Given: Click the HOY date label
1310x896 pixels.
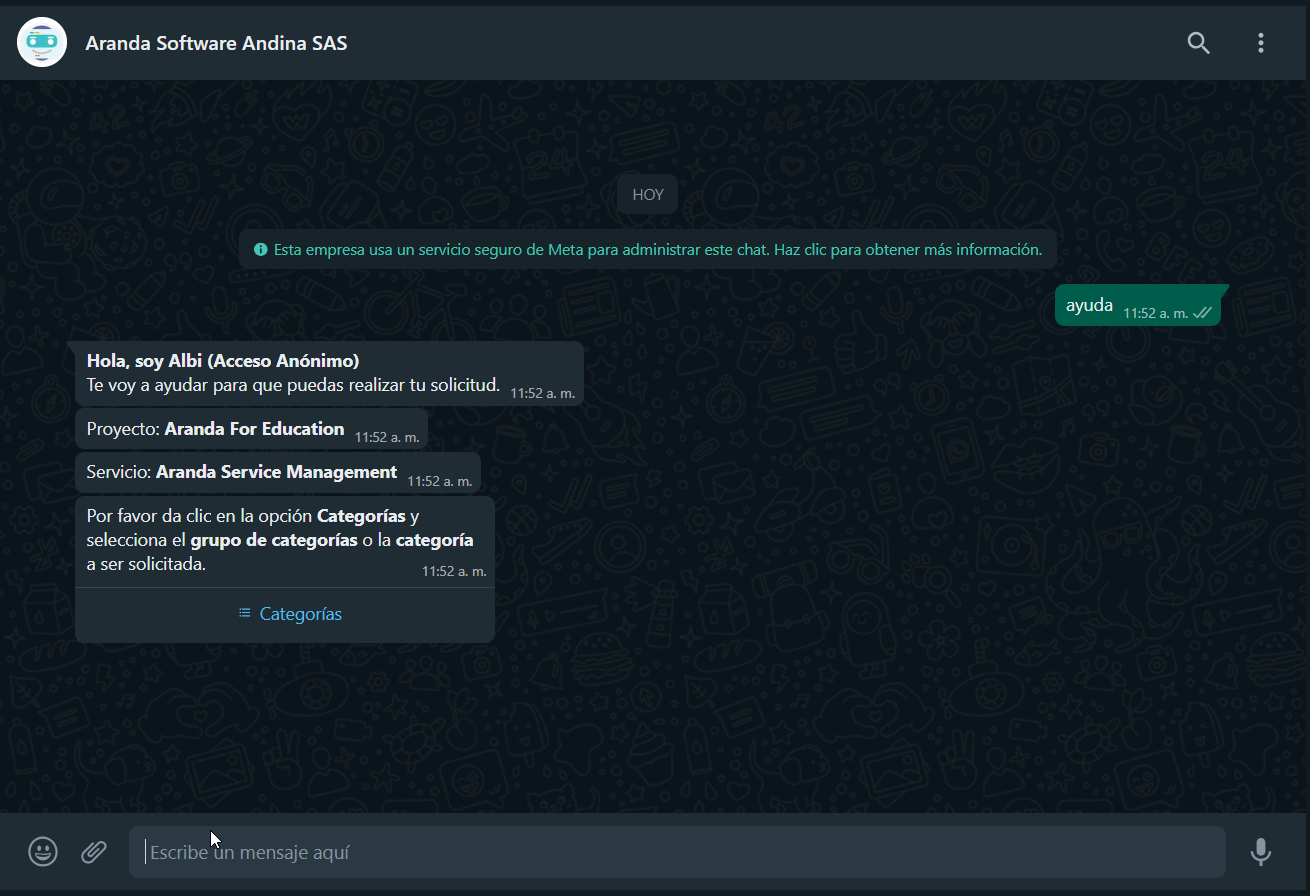Looking at the screenshot, I should pos(648,194).
